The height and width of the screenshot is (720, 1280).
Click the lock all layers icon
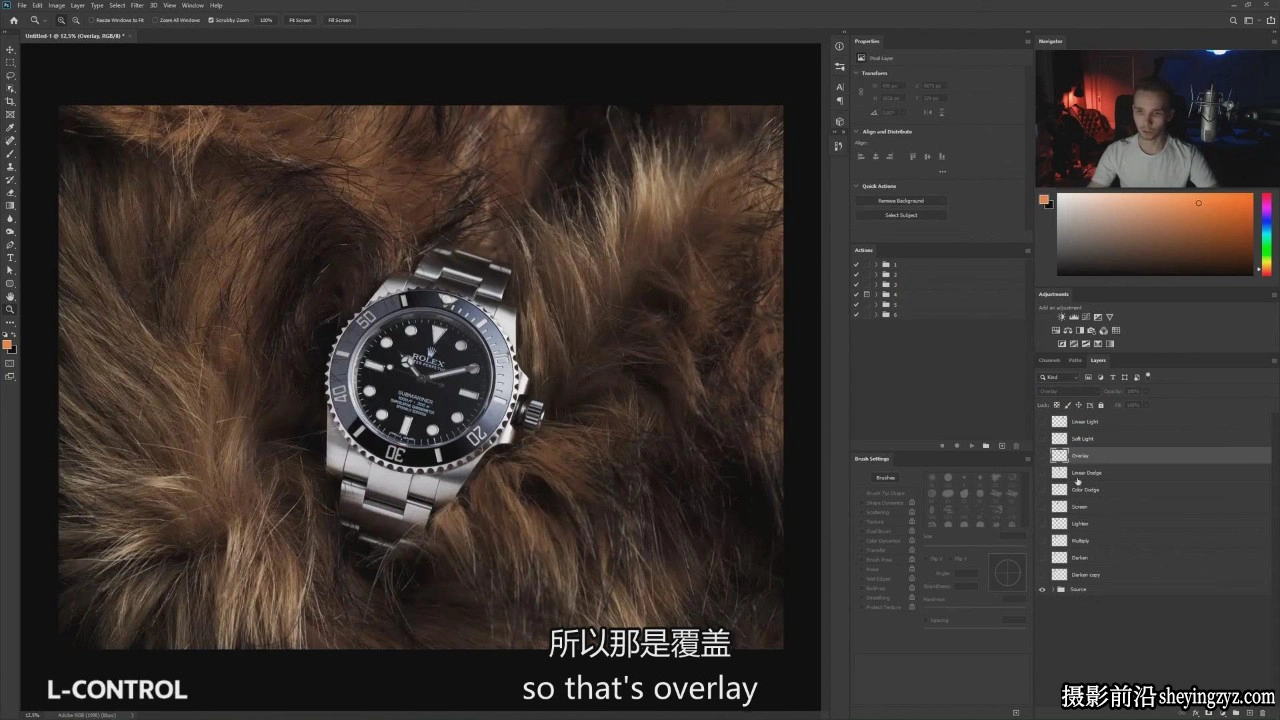(1101, 405)
